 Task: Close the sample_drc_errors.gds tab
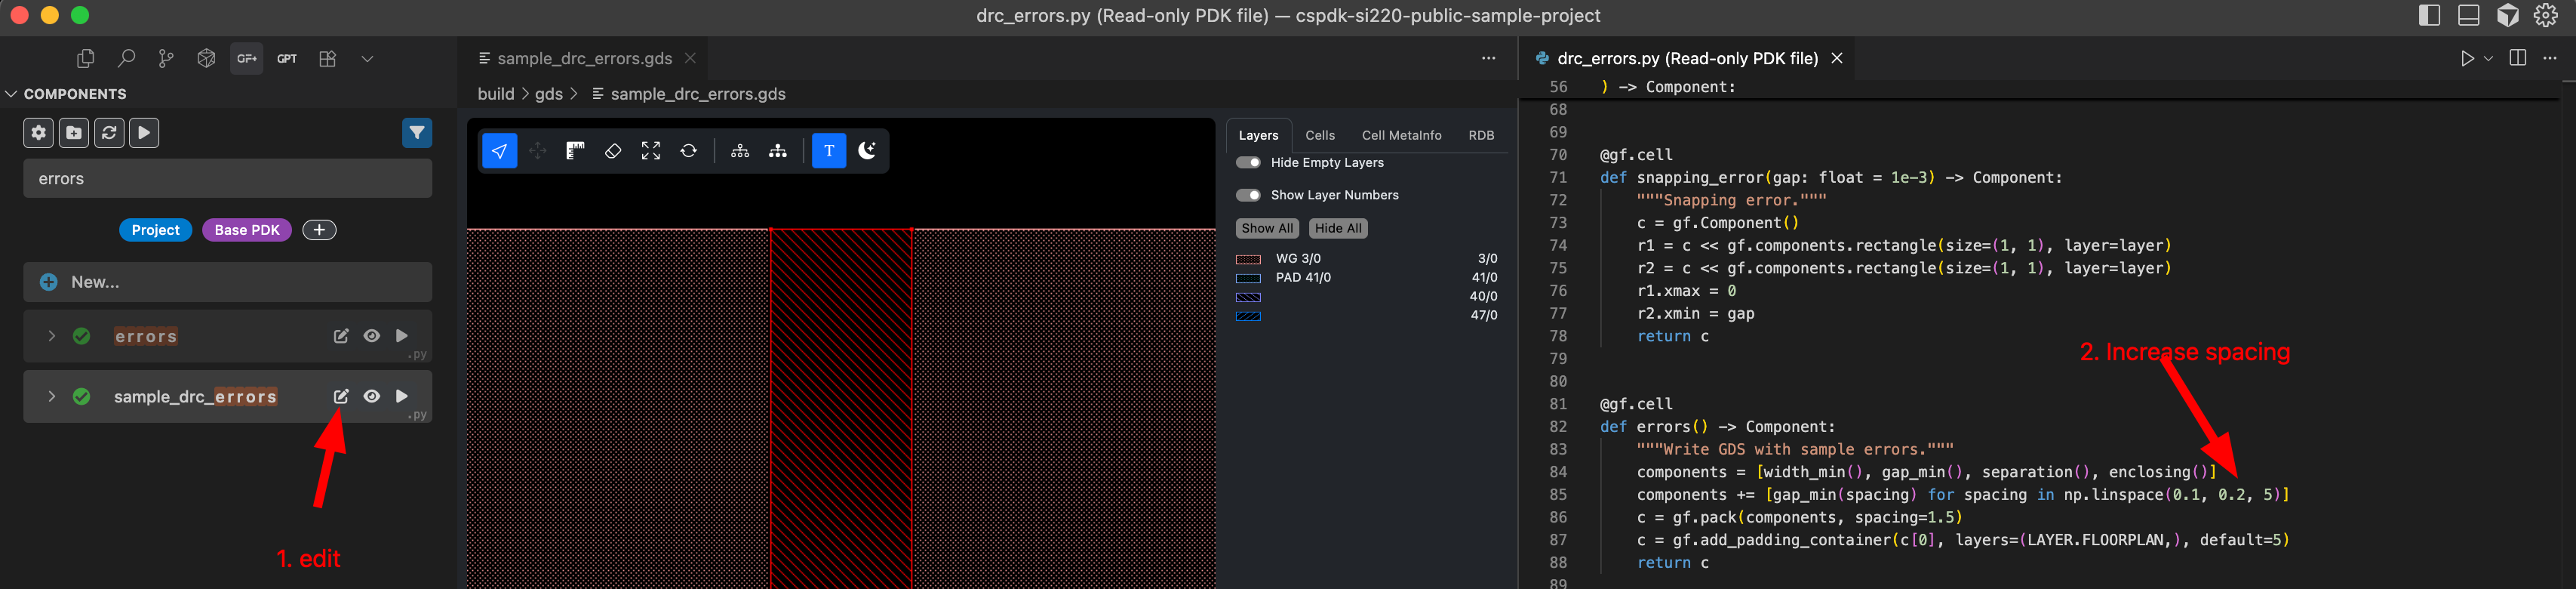click(x=690, y=59)
